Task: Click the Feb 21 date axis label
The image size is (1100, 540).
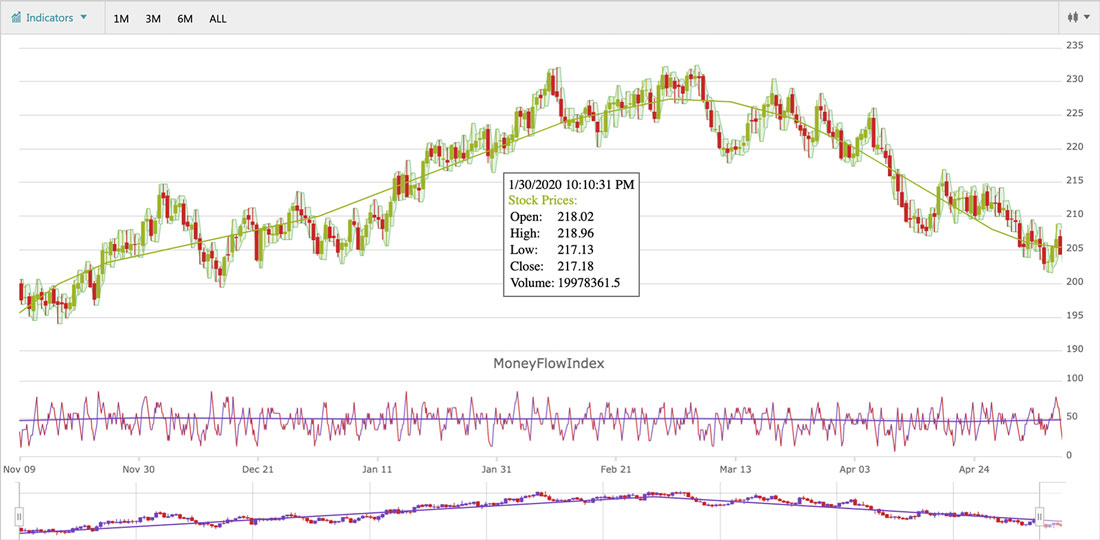Action: [616, 468]
